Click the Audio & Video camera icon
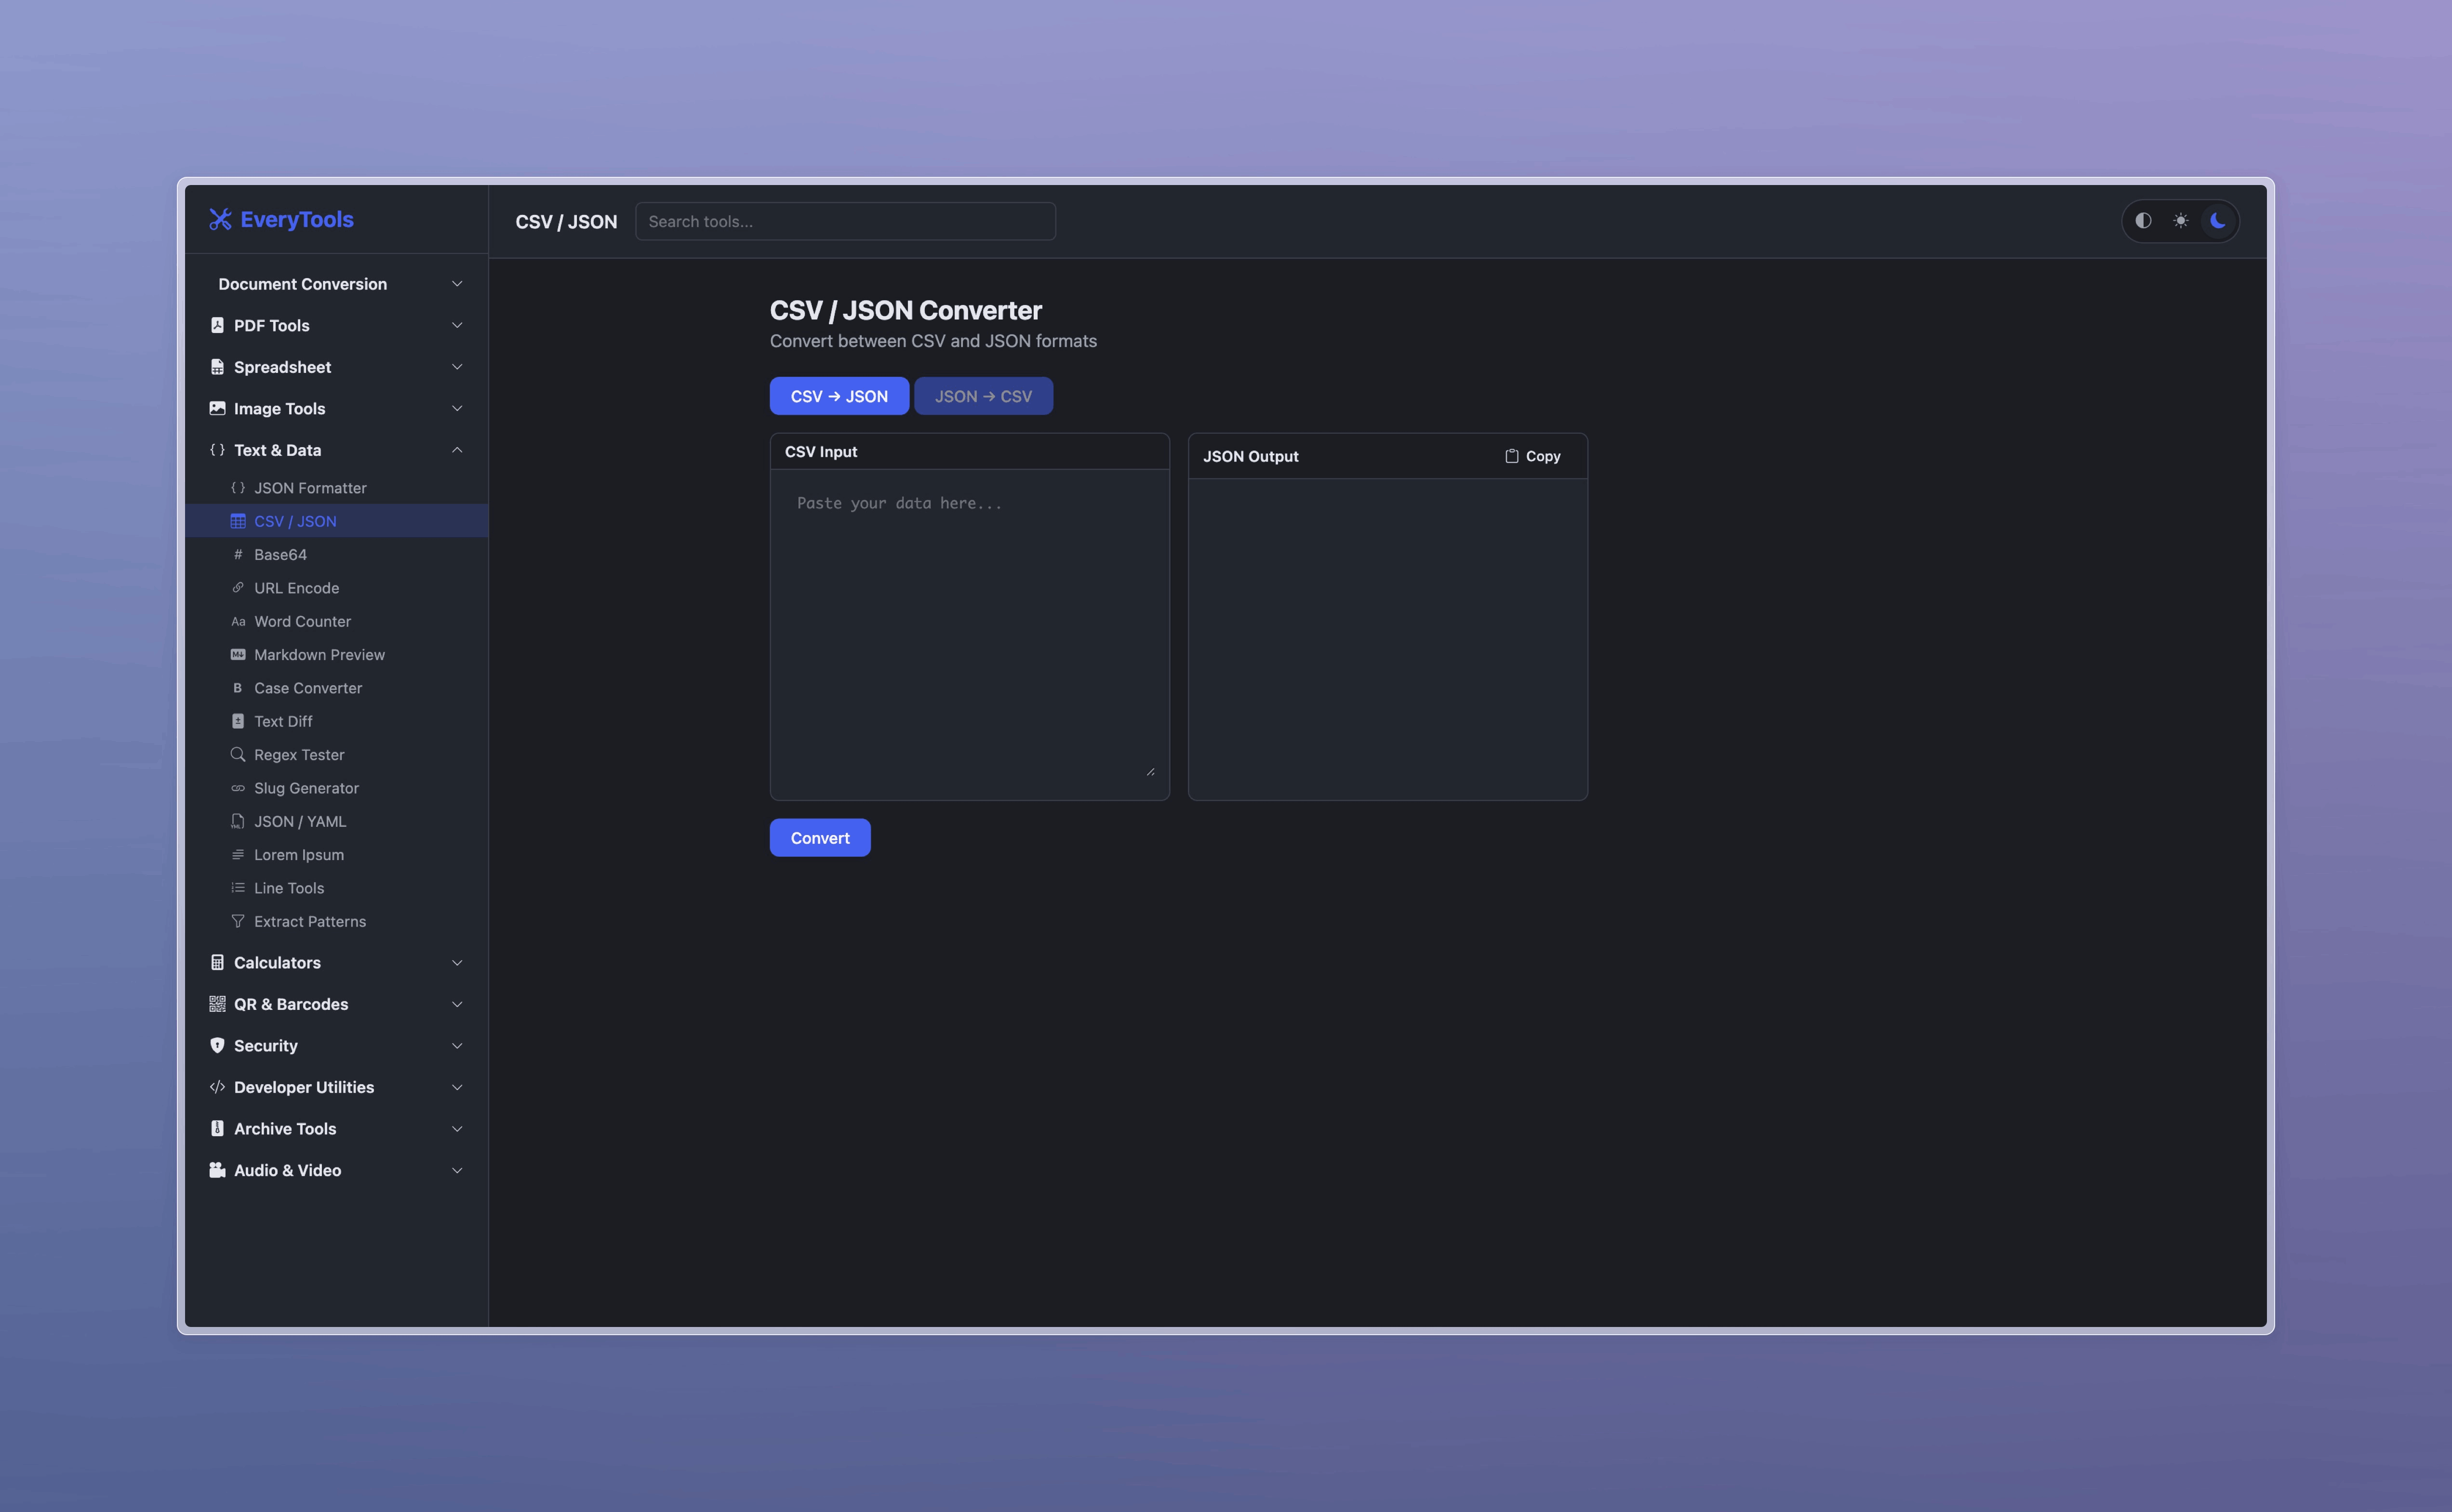Screen dimensions: 2452x1512 click(x=217, y=1170)
